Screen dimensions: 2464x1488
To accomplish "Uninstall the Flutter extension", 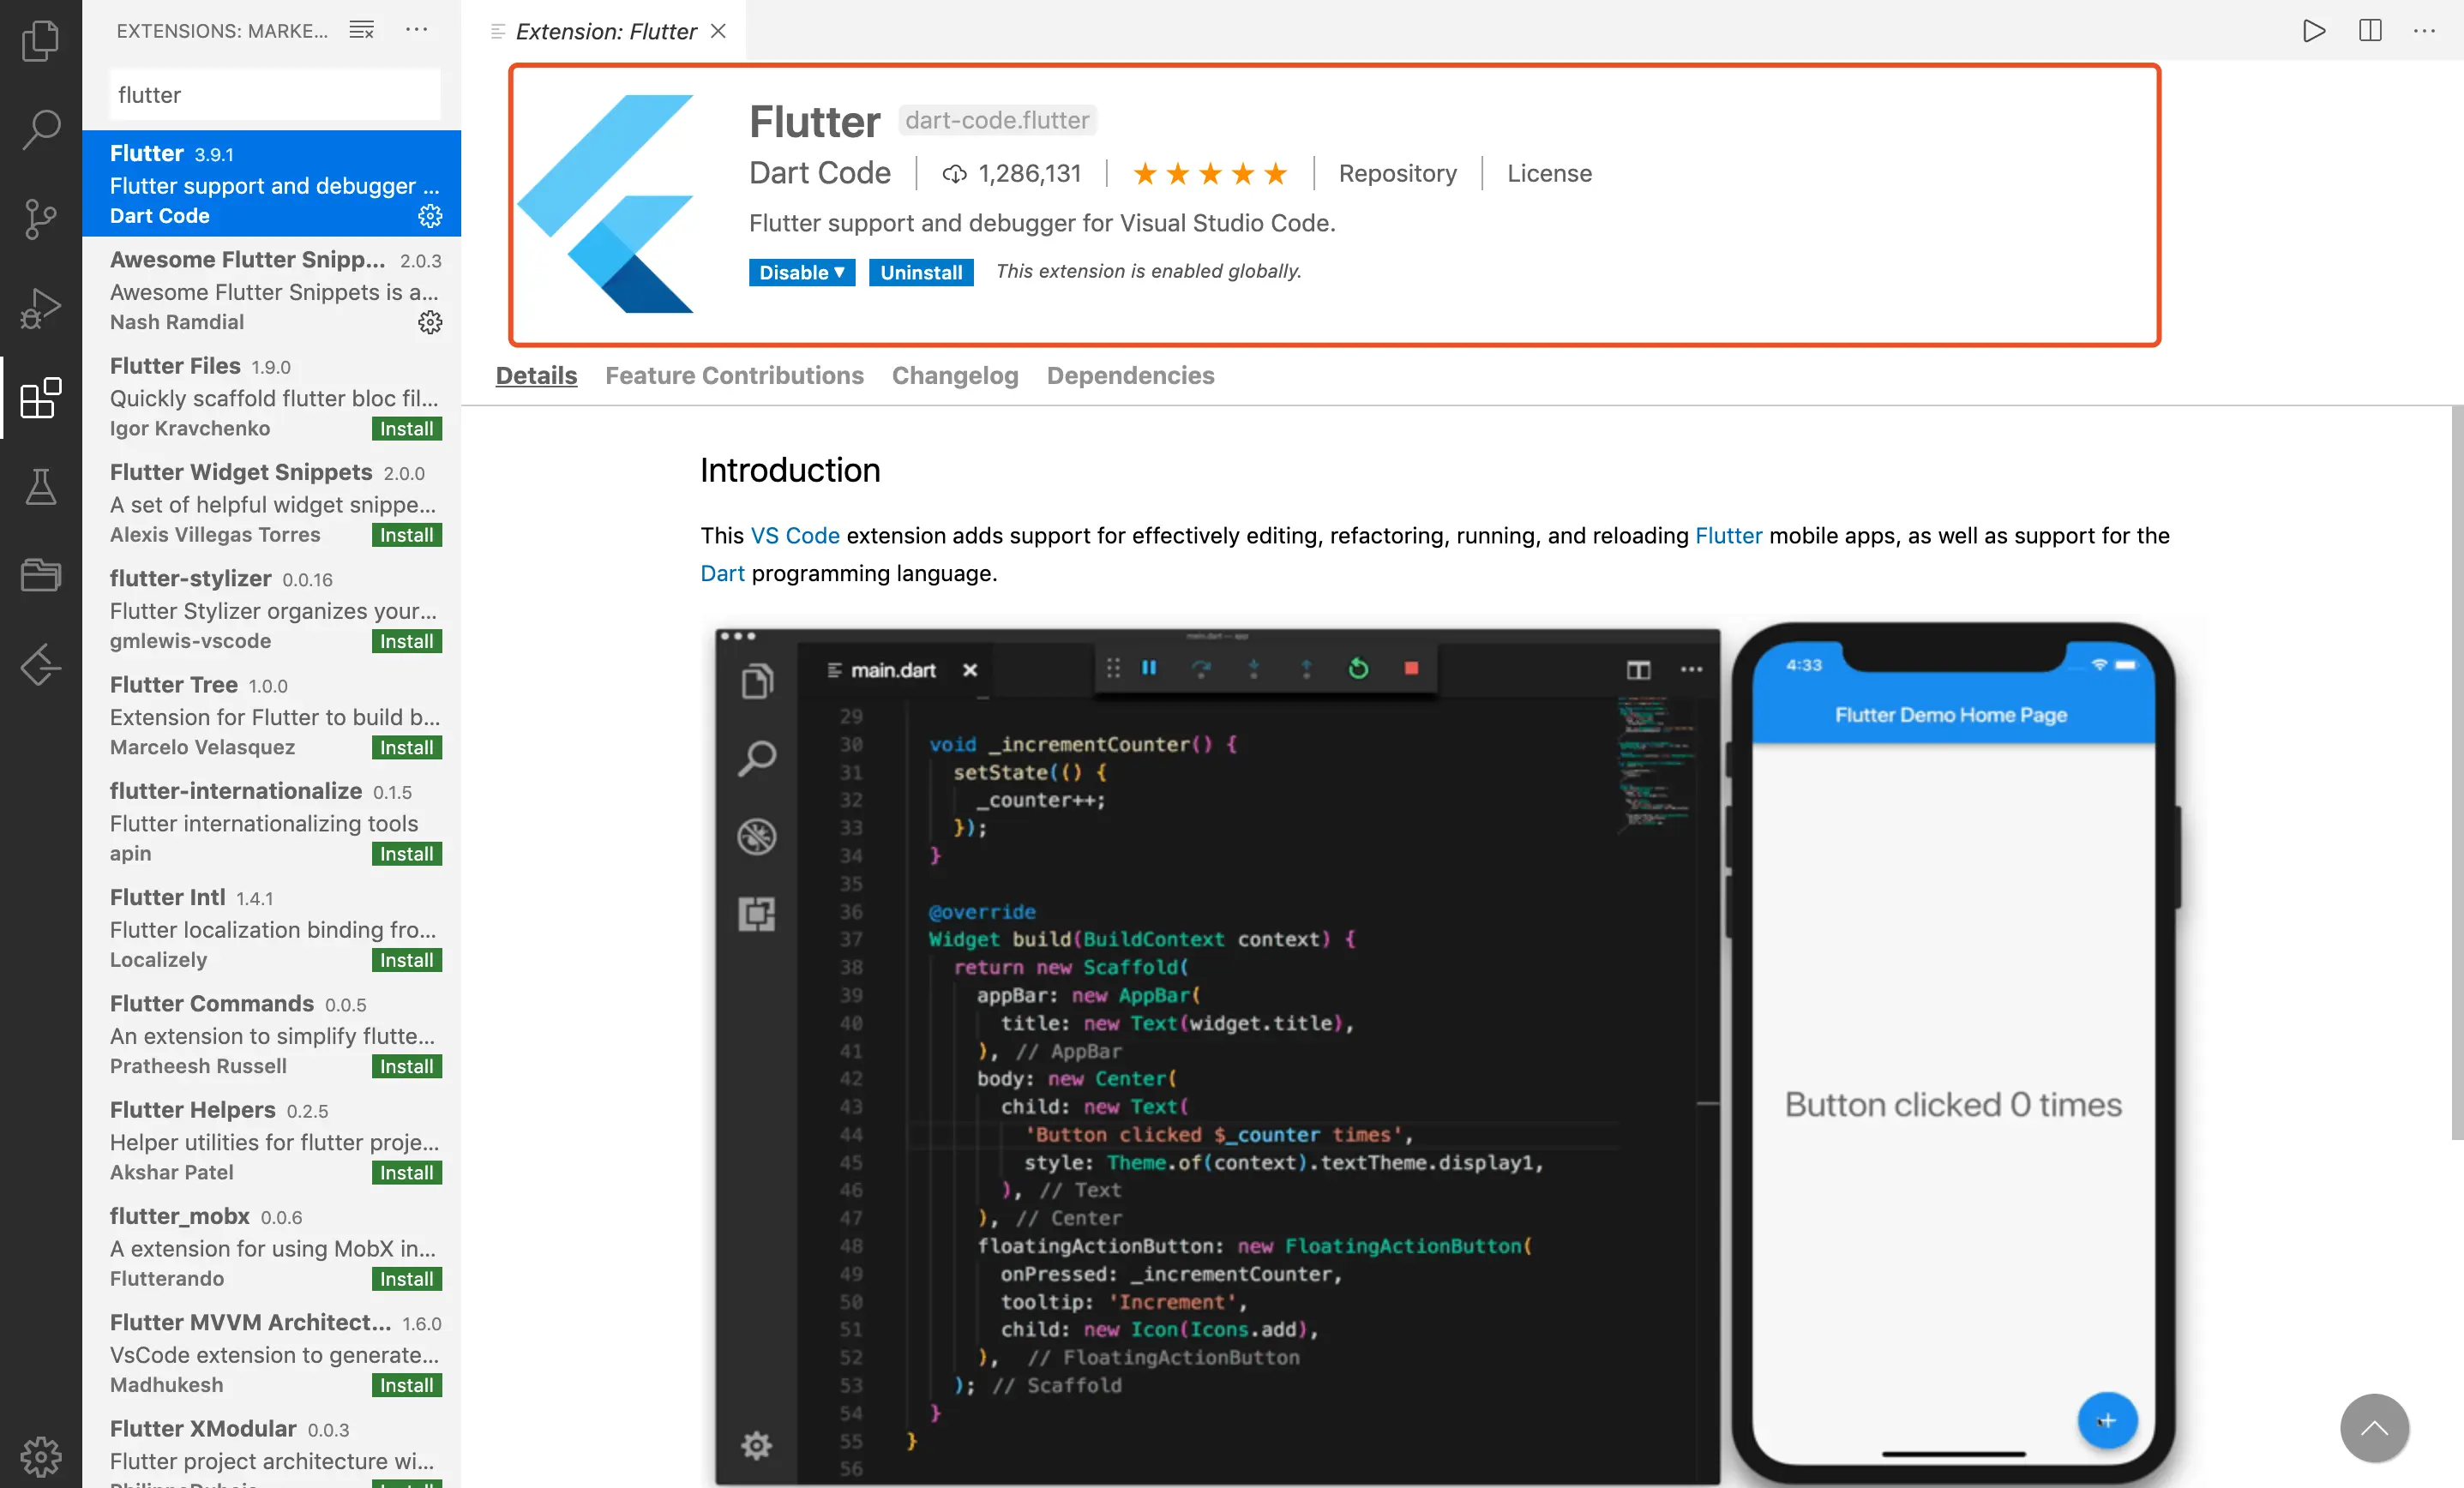I will coord(920,272).
